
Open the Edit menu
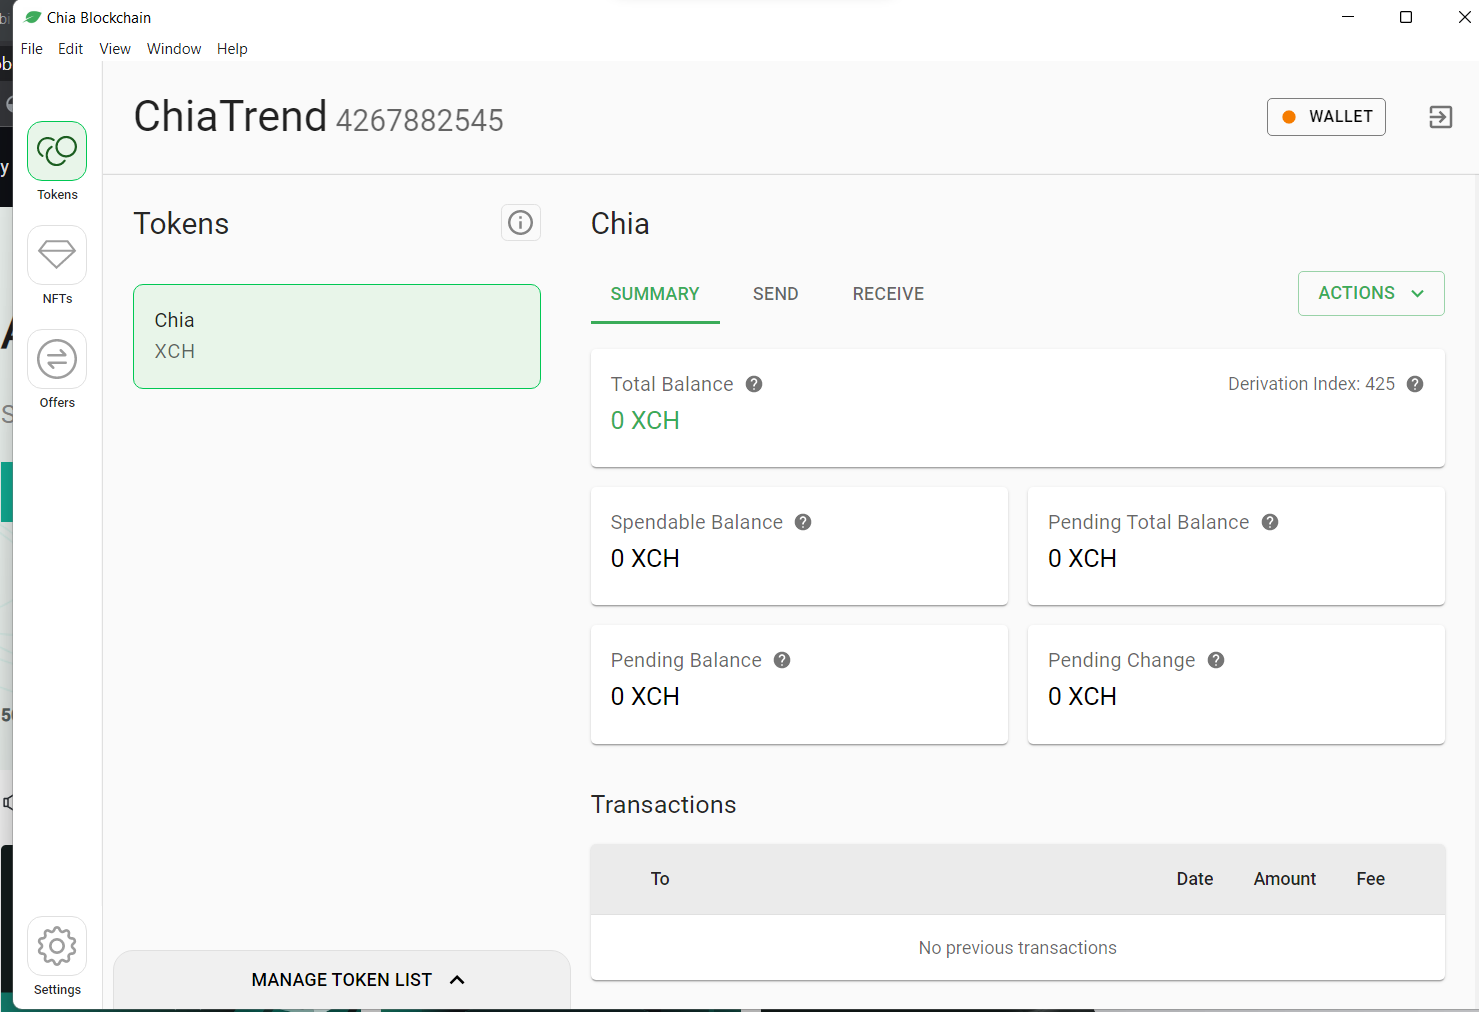pyautogui.click(x=70, y=49)
